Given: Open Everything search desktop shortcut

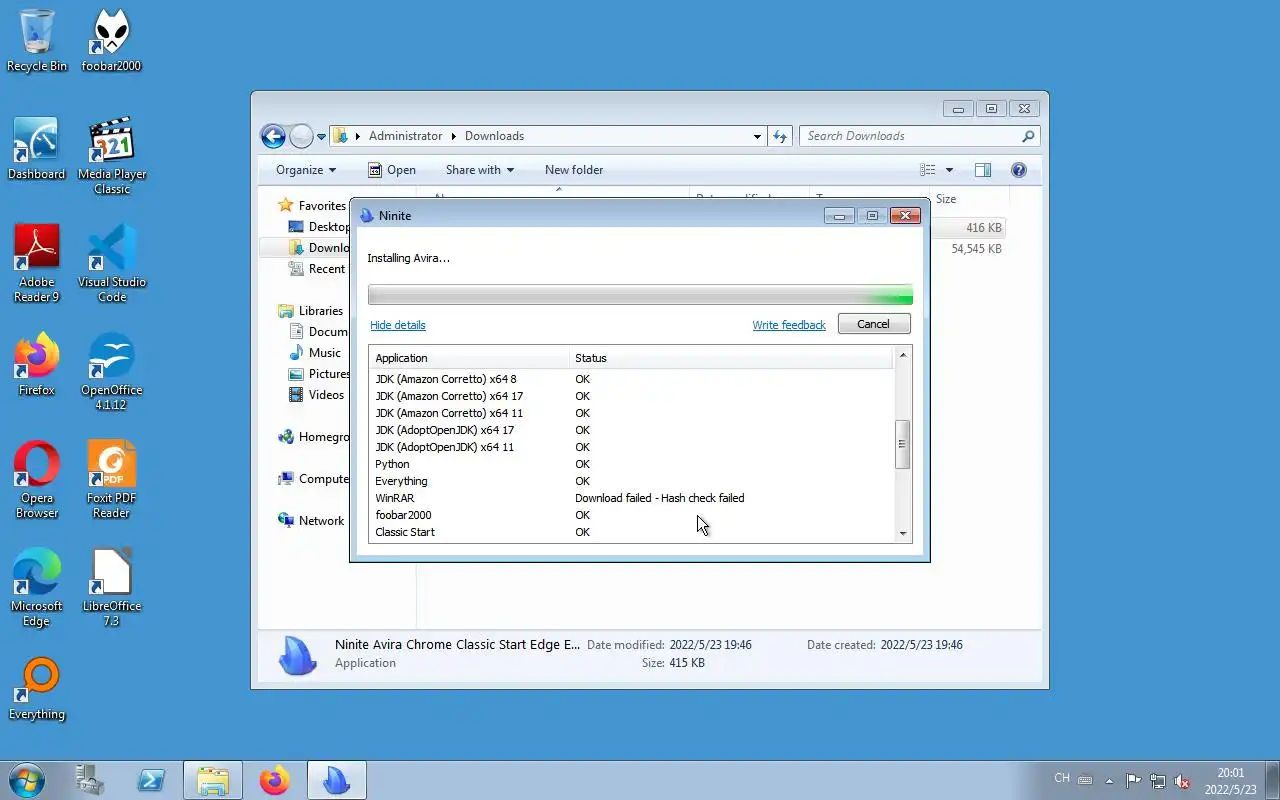Looking at the screenshot, I should pyautogui.click(x=37, y=689).
